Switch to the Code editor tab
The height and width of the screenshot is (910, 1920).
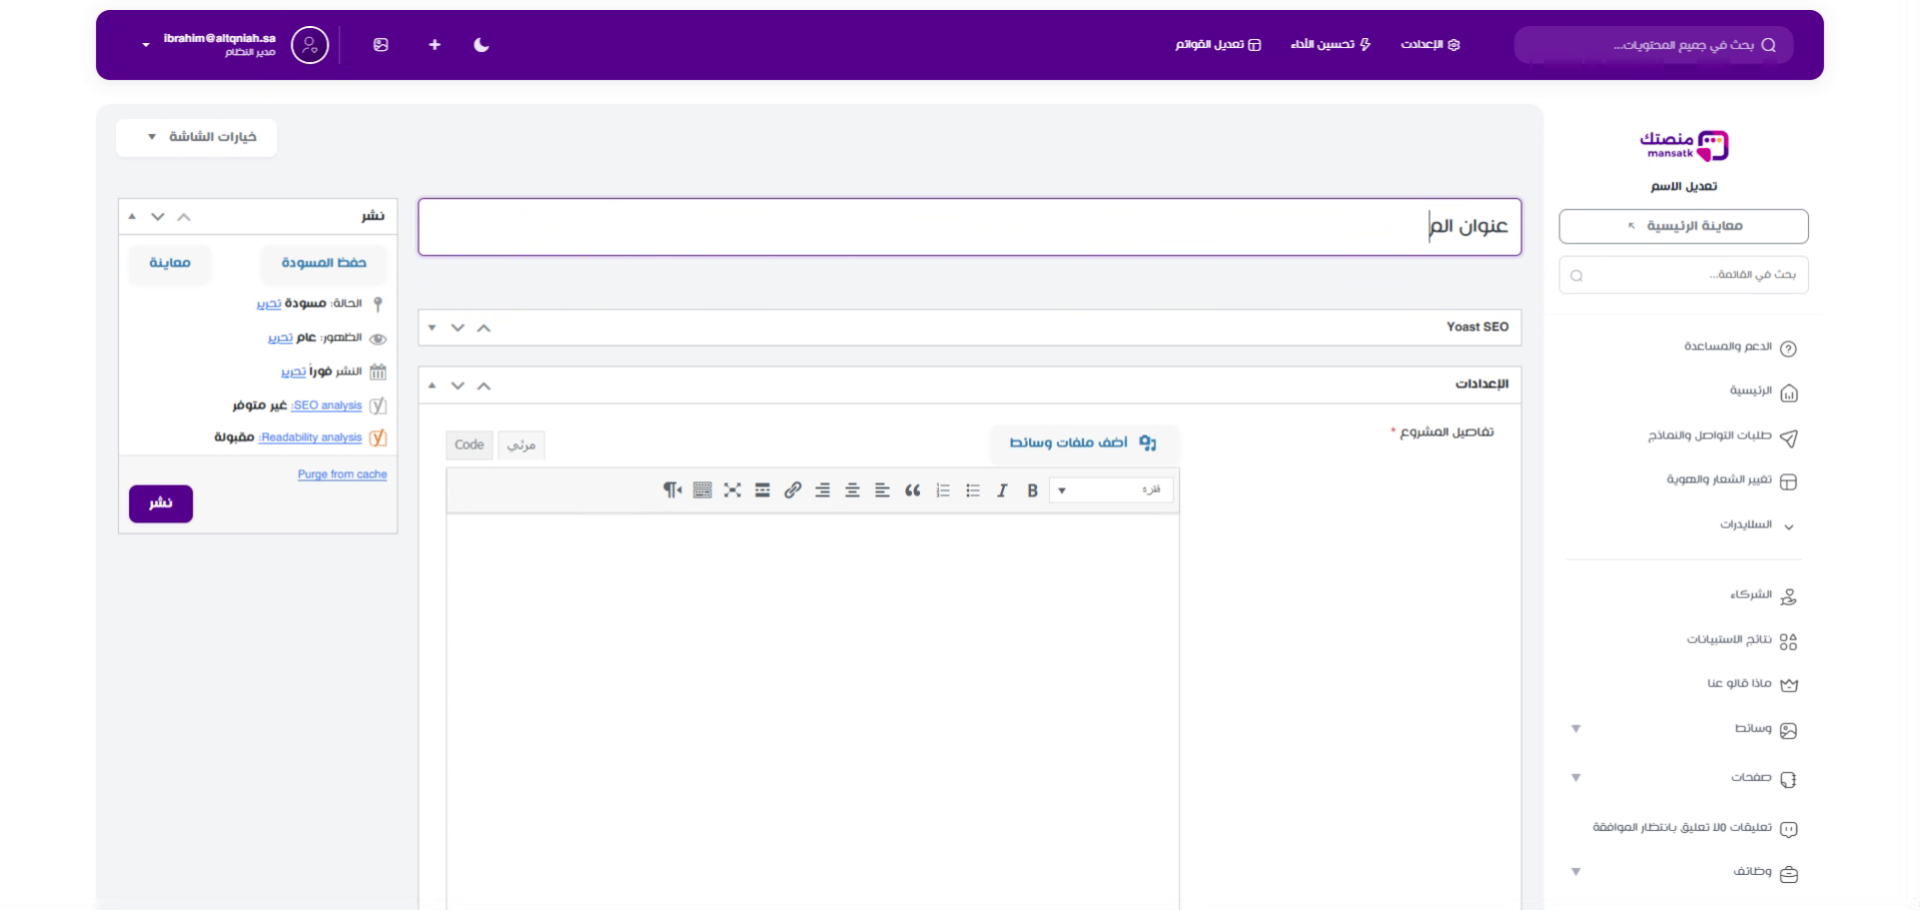pyautogui.click(x=469, y=445)
